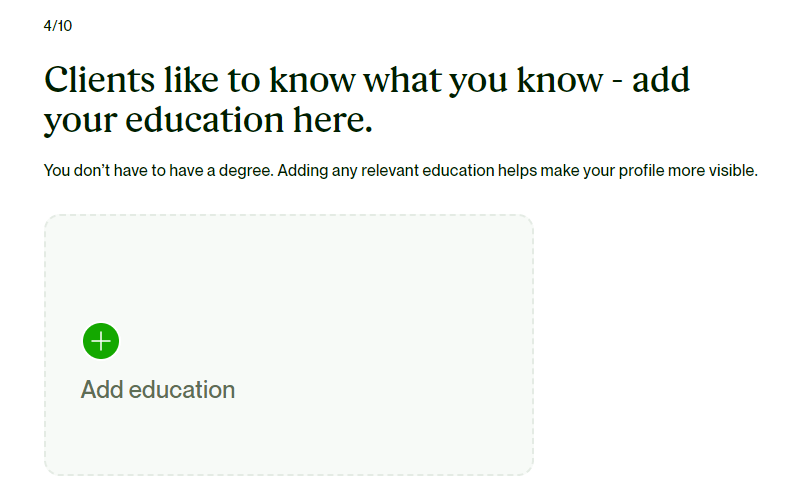785x503 pixels.
Task: Click the word "Clients" in the heading
Action: pos(100,80)
